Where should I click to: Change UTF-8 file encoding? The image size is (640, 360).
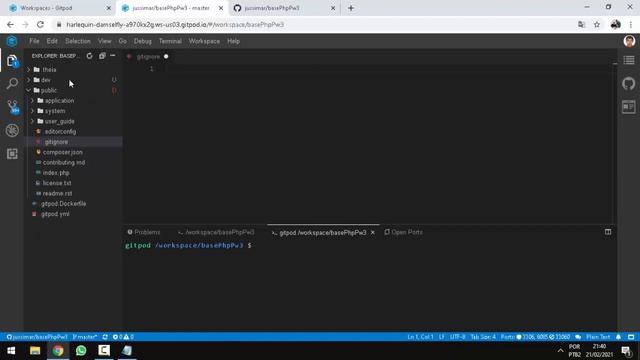pos(458,337)
